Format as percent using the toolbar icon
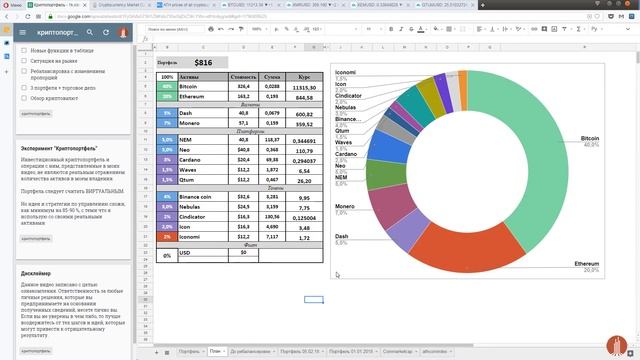 pyautogui.click(x=287, y=29)
